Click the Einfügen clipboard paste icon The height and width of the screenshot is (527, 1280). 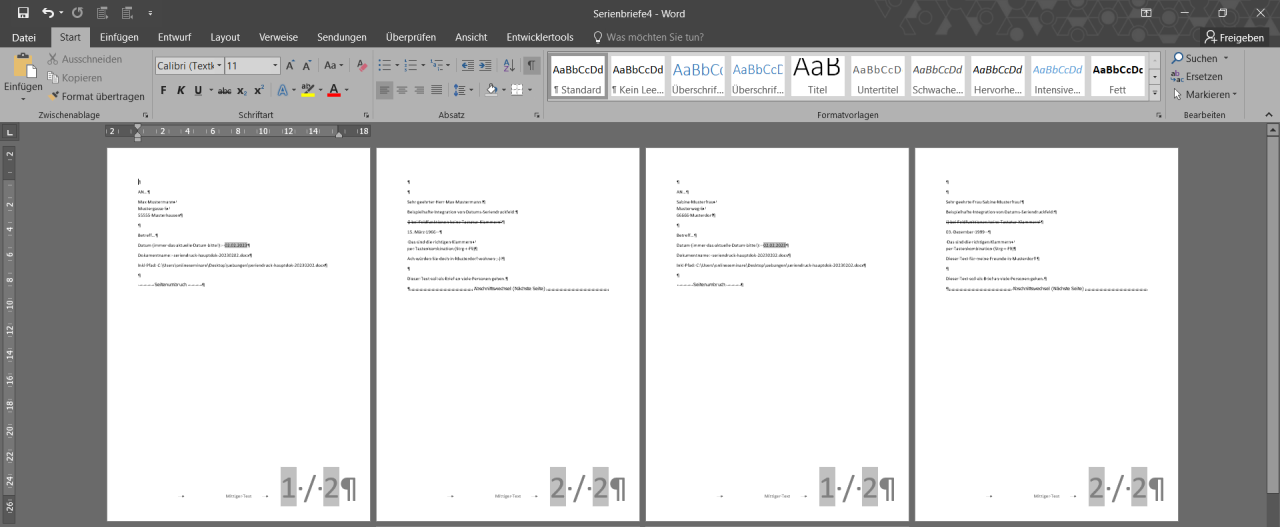tap(23, 67)
